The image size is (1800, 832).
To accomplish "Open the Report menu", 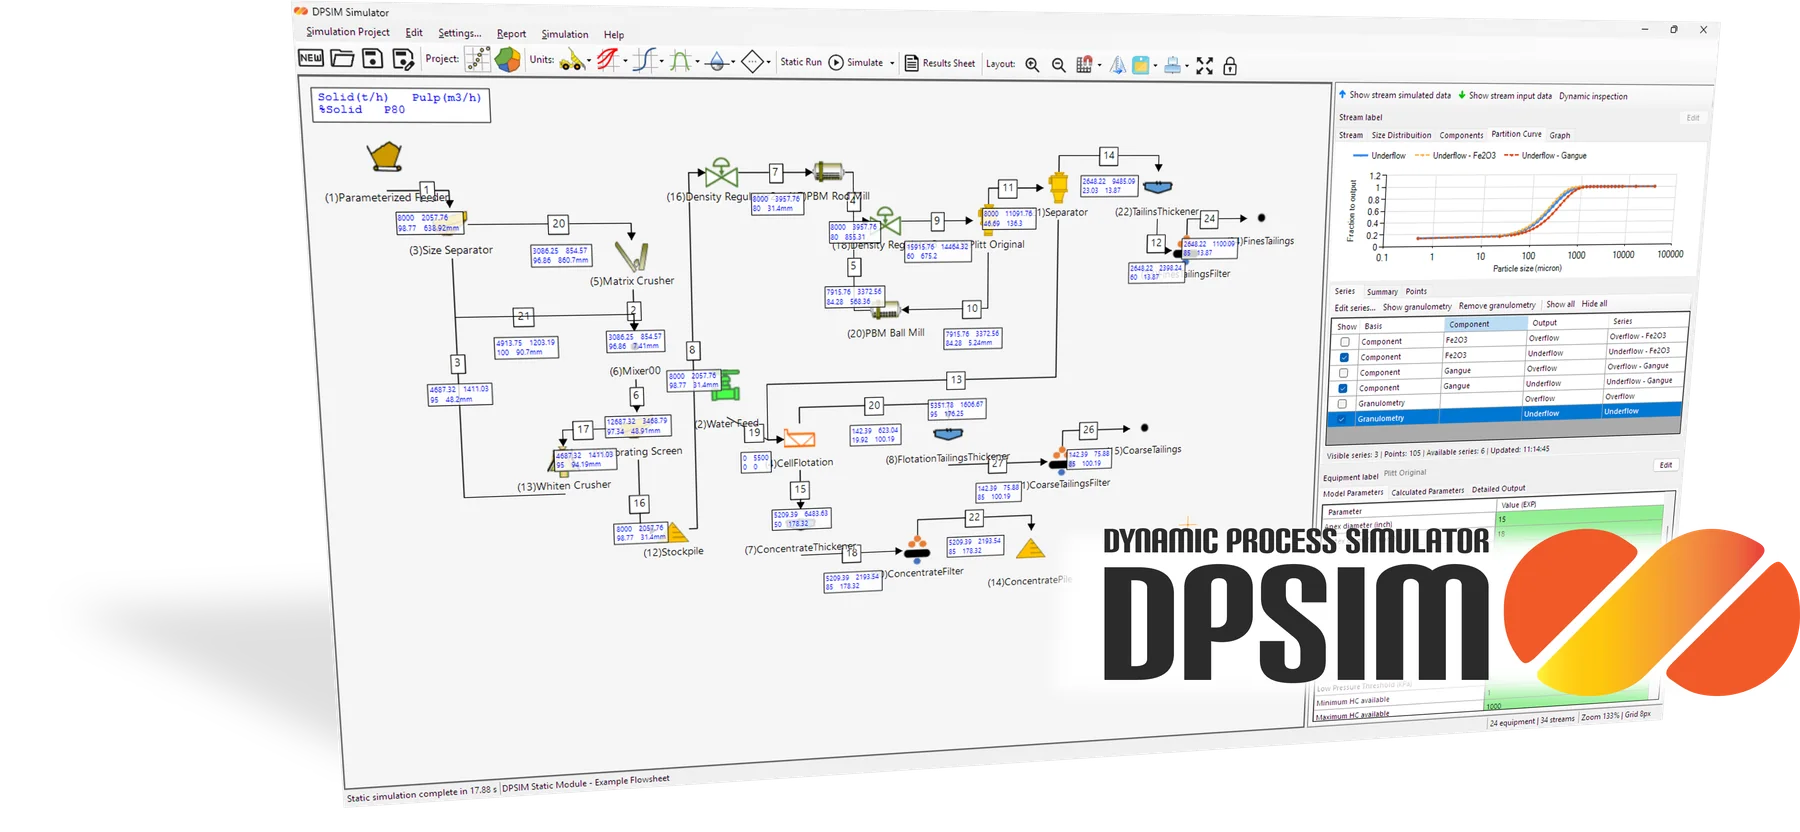I will [511, 34].
